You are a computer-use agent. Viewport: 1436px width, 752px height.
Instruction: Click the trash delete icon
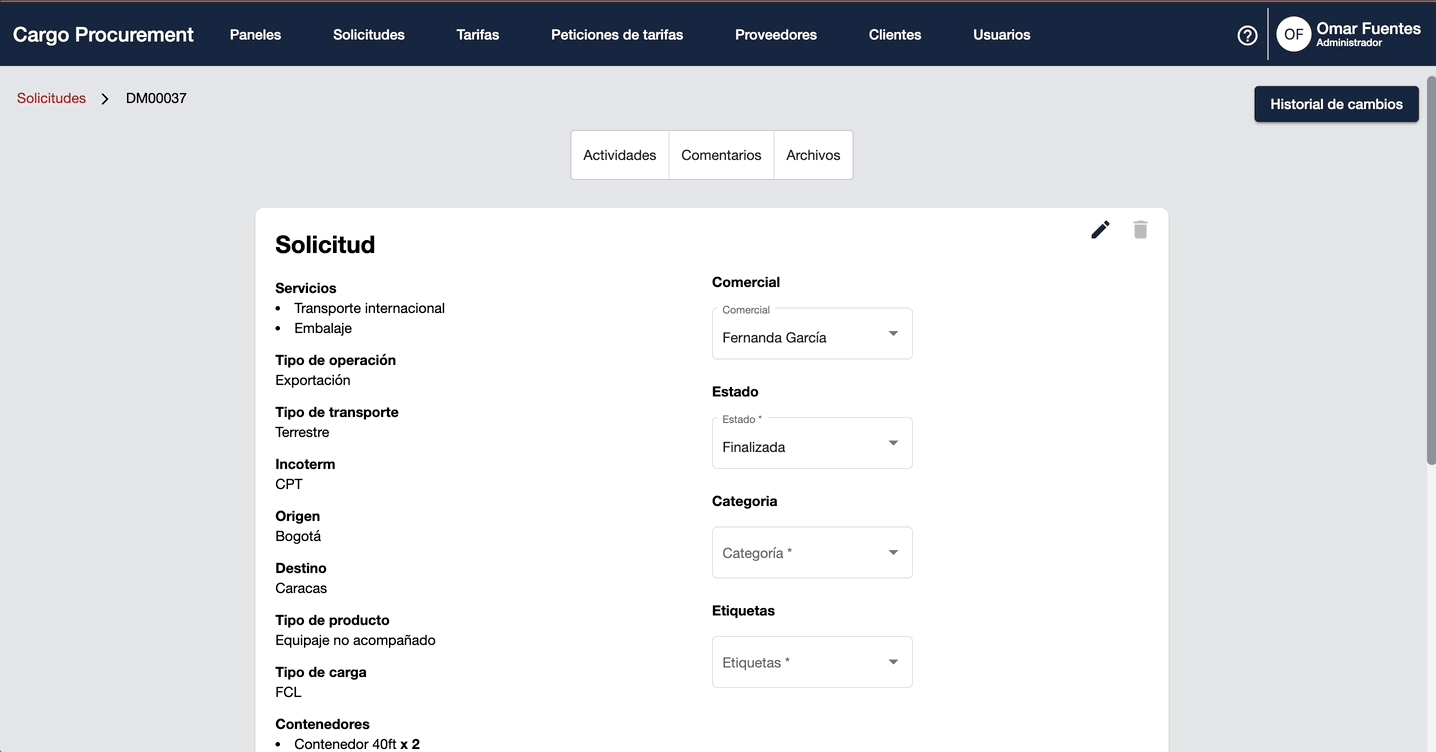coord(1140,230)
